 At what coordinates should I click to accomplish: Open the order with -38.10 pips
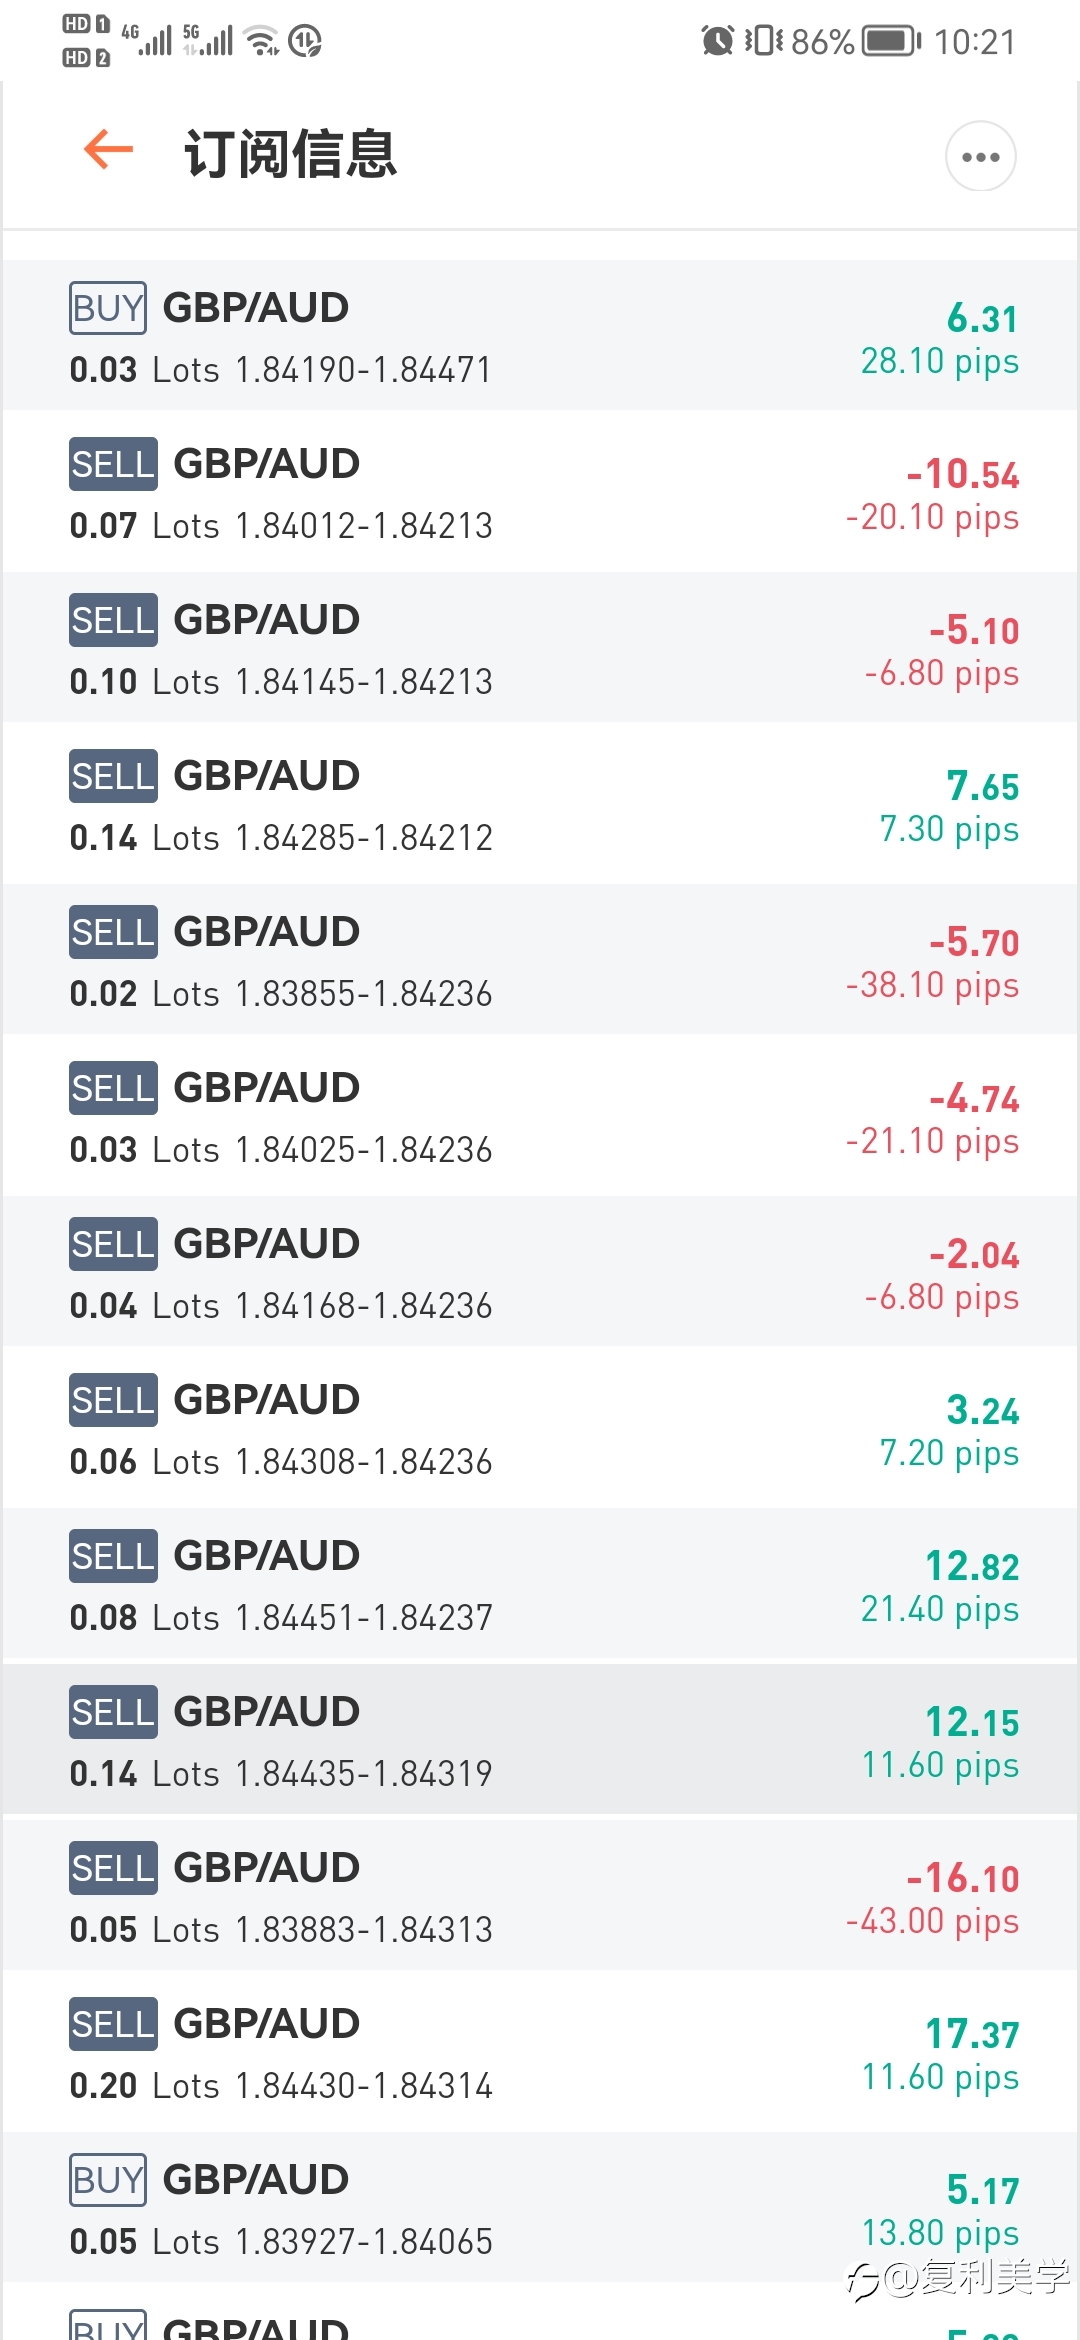[x=540, y=960]
